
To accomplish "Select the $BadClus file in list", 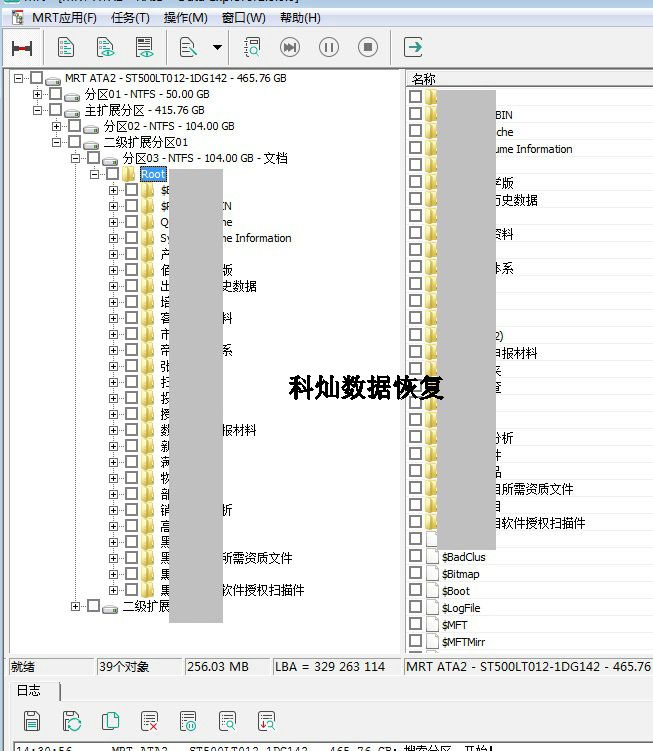I will [463, 557].
